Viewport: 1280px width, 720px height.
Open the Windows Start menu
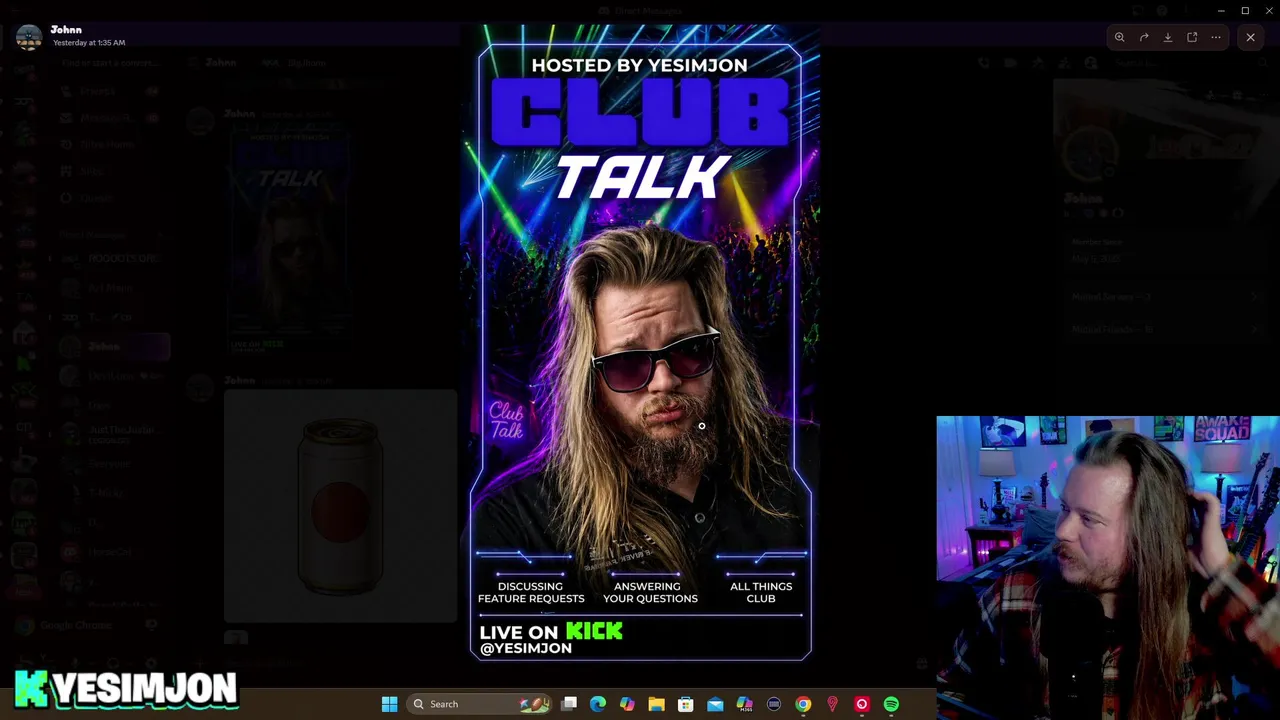tap(389, 704)
